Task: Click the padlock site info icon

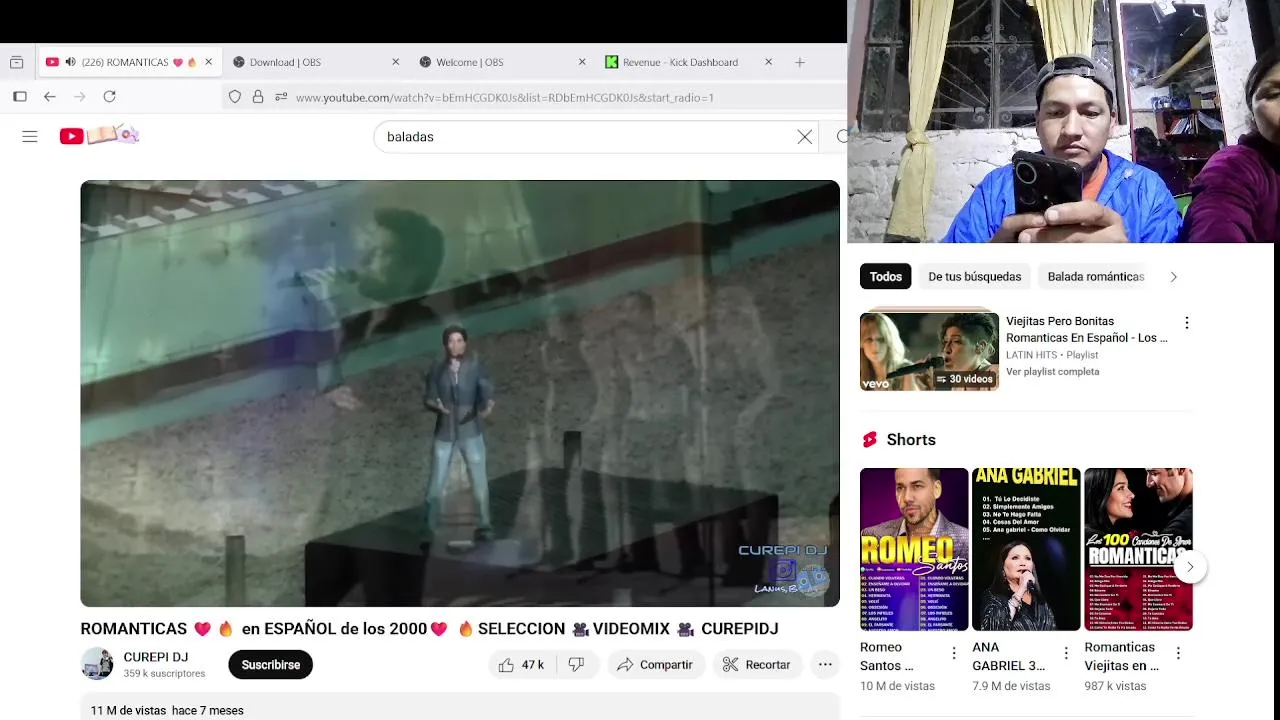Action: pyautogui.click(x=258, y=97)
